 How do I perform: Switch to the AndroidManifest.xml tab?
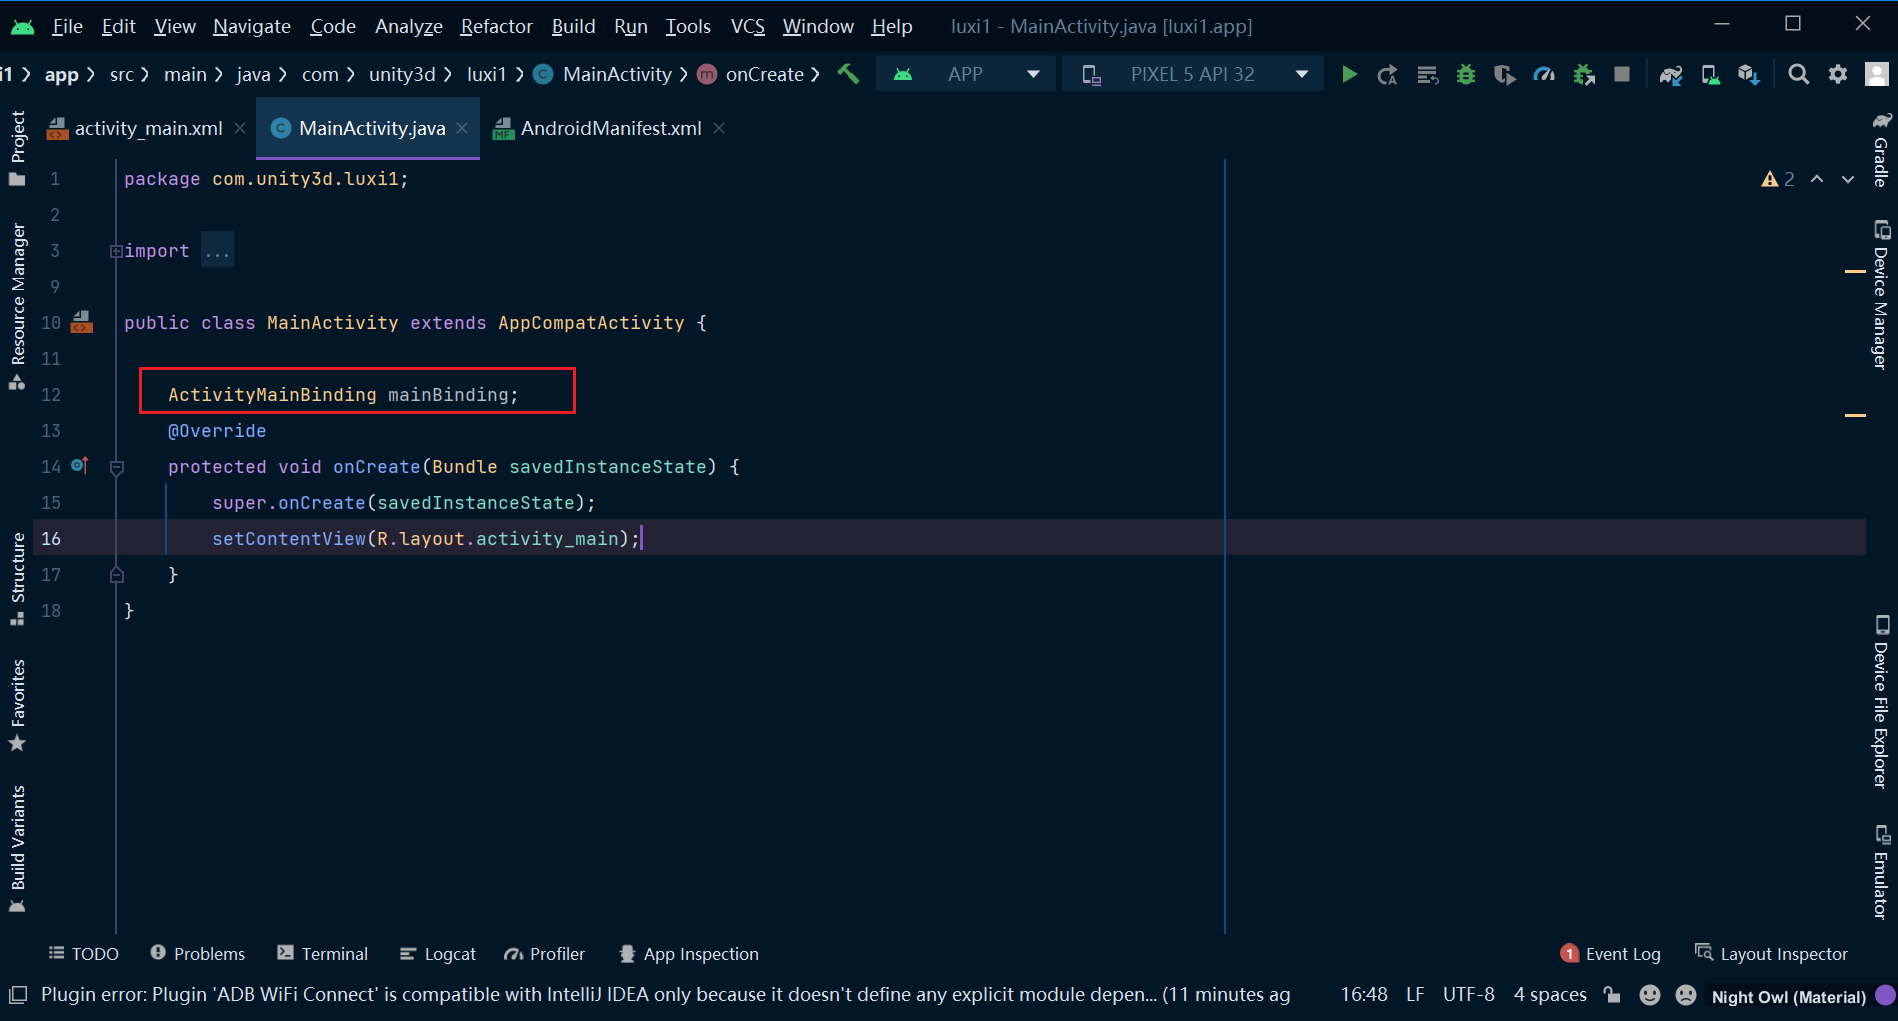pyautogui.click(x=610, y=128)
